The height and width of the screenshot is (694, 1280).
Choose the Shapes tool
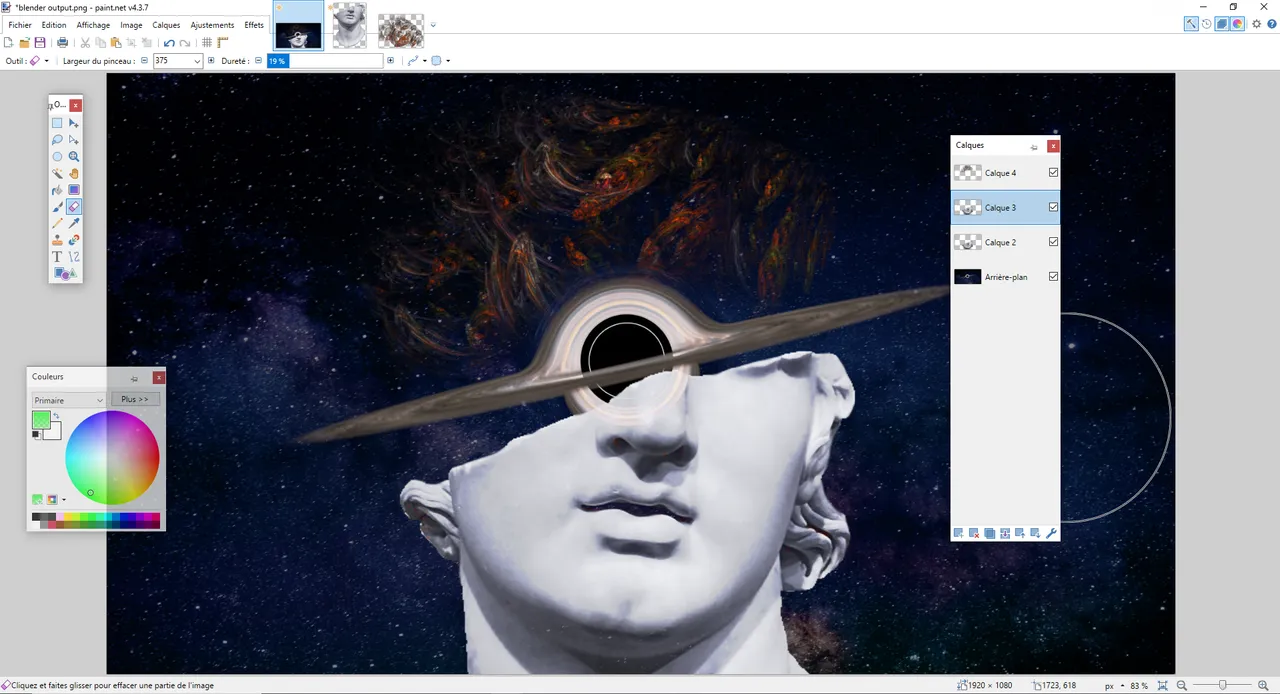pos(66,273)
